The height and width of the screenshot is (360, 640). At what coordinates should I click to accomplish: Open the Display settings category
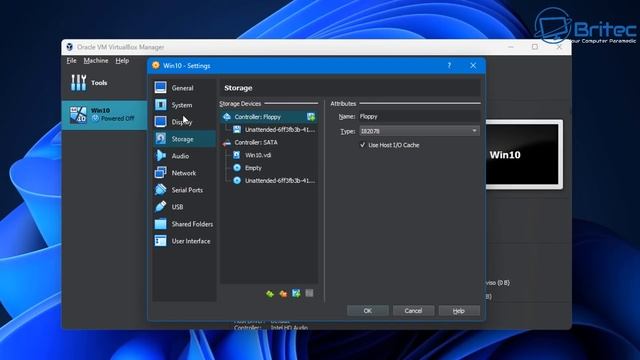point(184,122)
